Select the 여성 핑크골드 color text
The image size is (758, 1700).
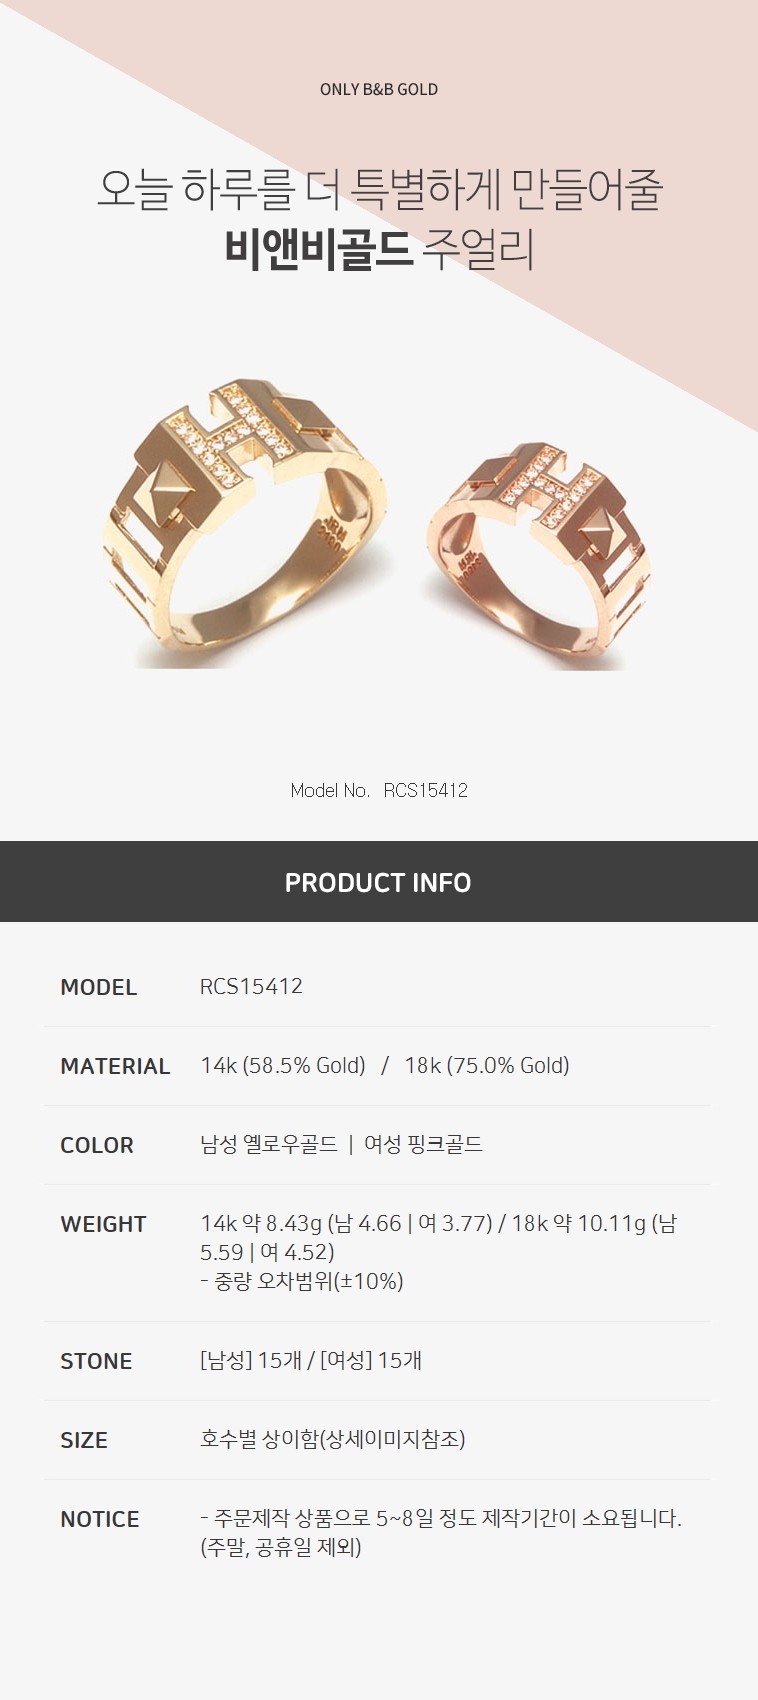click(423, 1144)
